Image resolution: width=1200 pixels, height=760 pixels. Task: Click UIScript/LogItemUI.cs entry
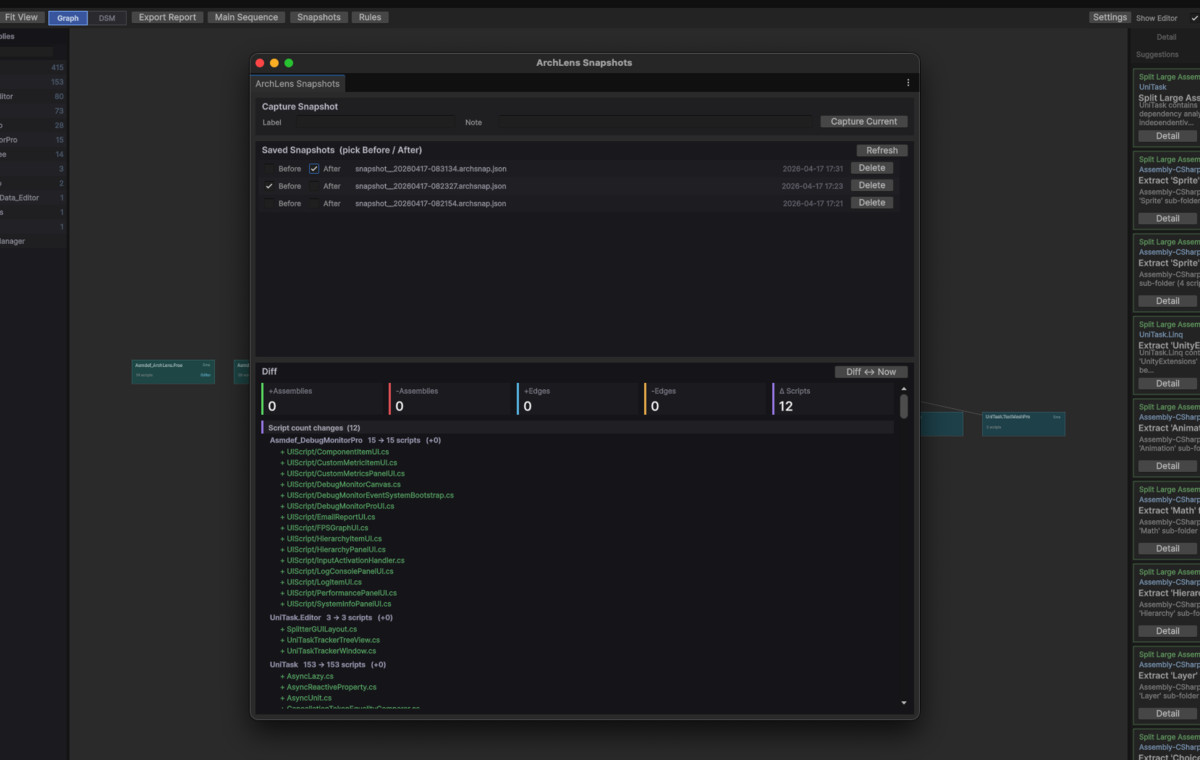pyautogui.click(x=321, y=581)
